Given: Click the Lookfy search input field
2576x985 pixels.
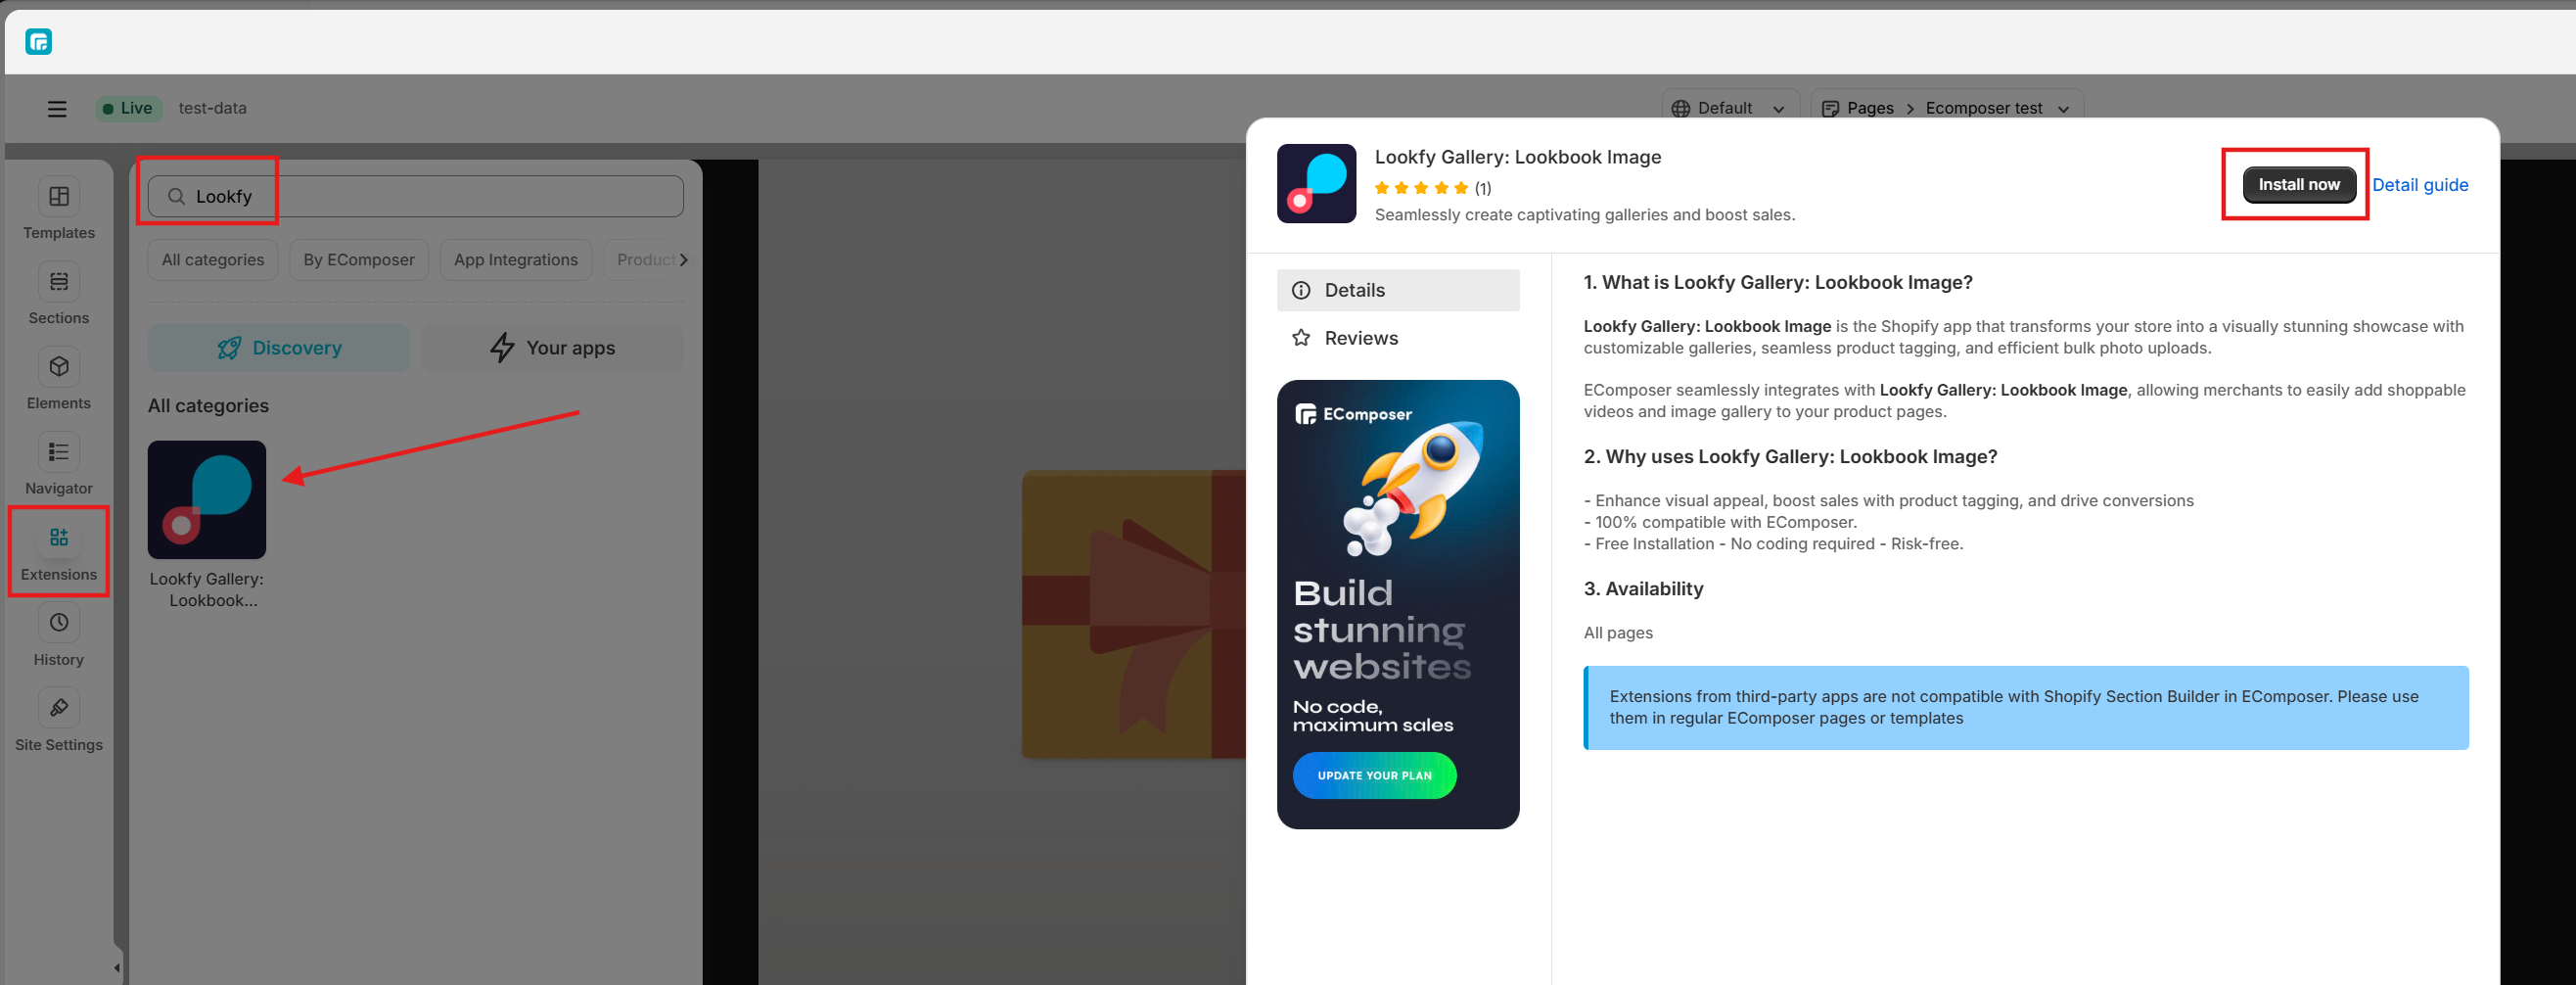Looking at the screenshot, I should tap(416, 197).
